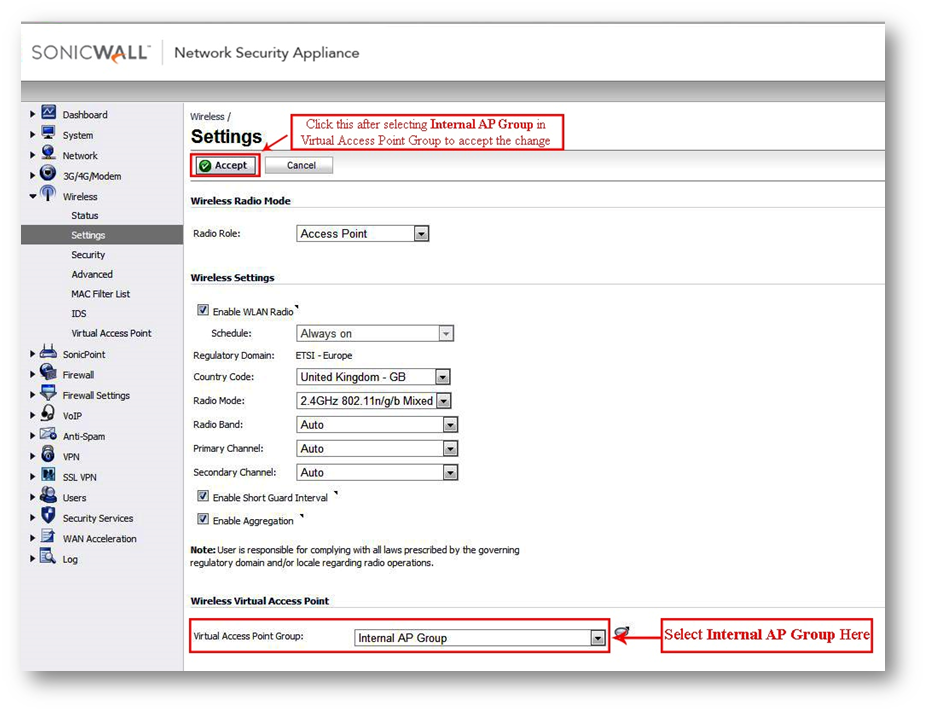Click the Users icon
927x713 pixels.
click(x=48, y=495)
